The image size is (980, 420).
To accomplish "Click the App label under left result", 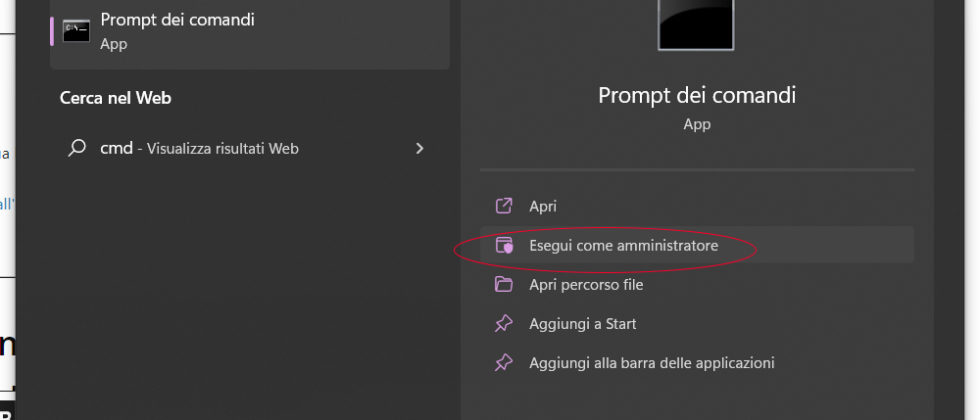I will pos(113,44).
